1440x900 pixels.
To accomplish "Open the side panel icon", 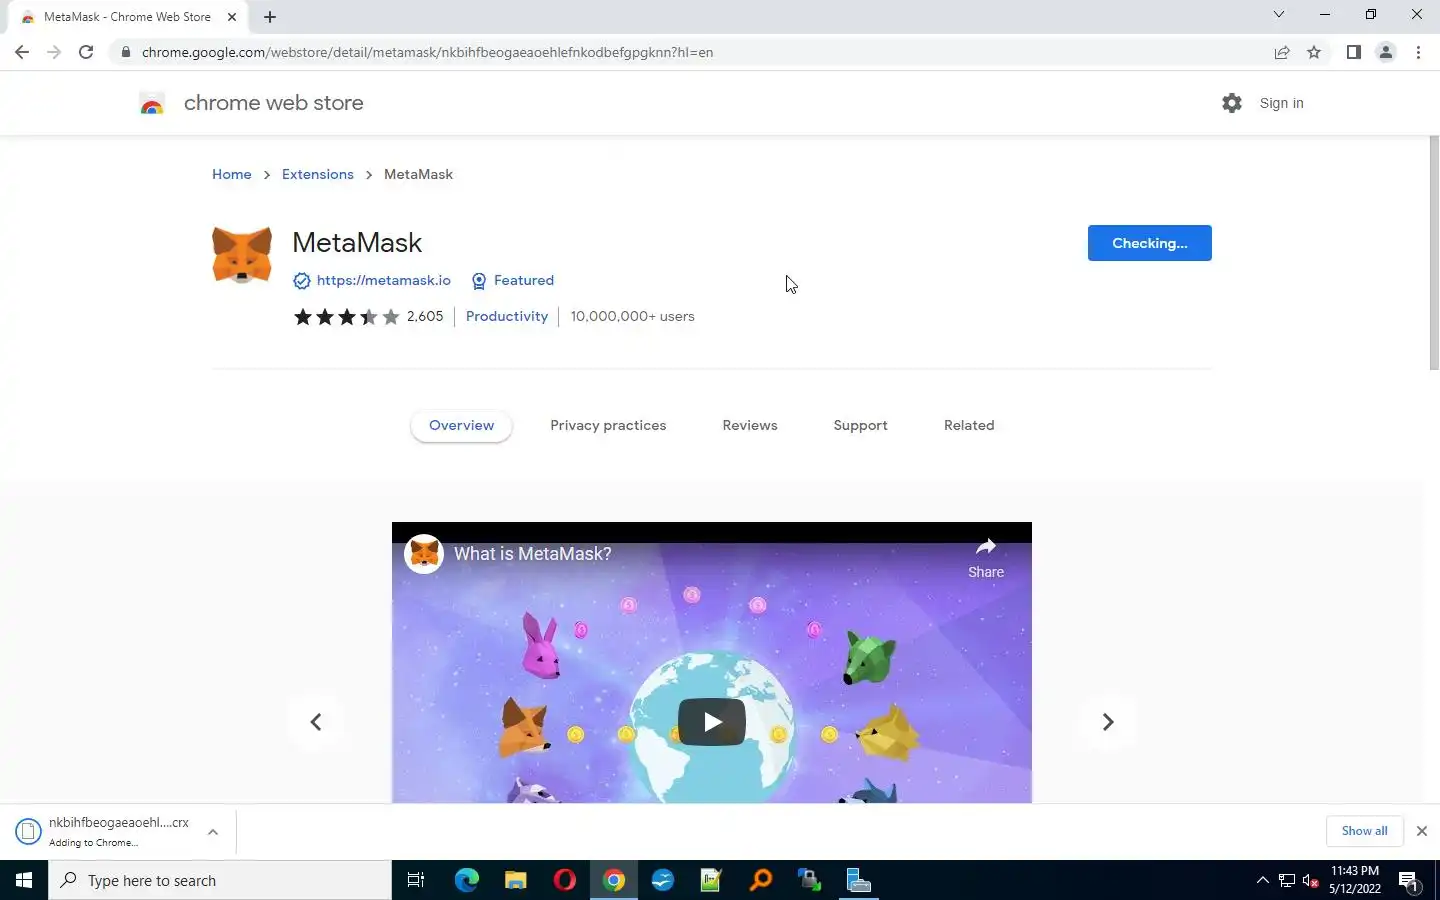I will pos(1353,52).
